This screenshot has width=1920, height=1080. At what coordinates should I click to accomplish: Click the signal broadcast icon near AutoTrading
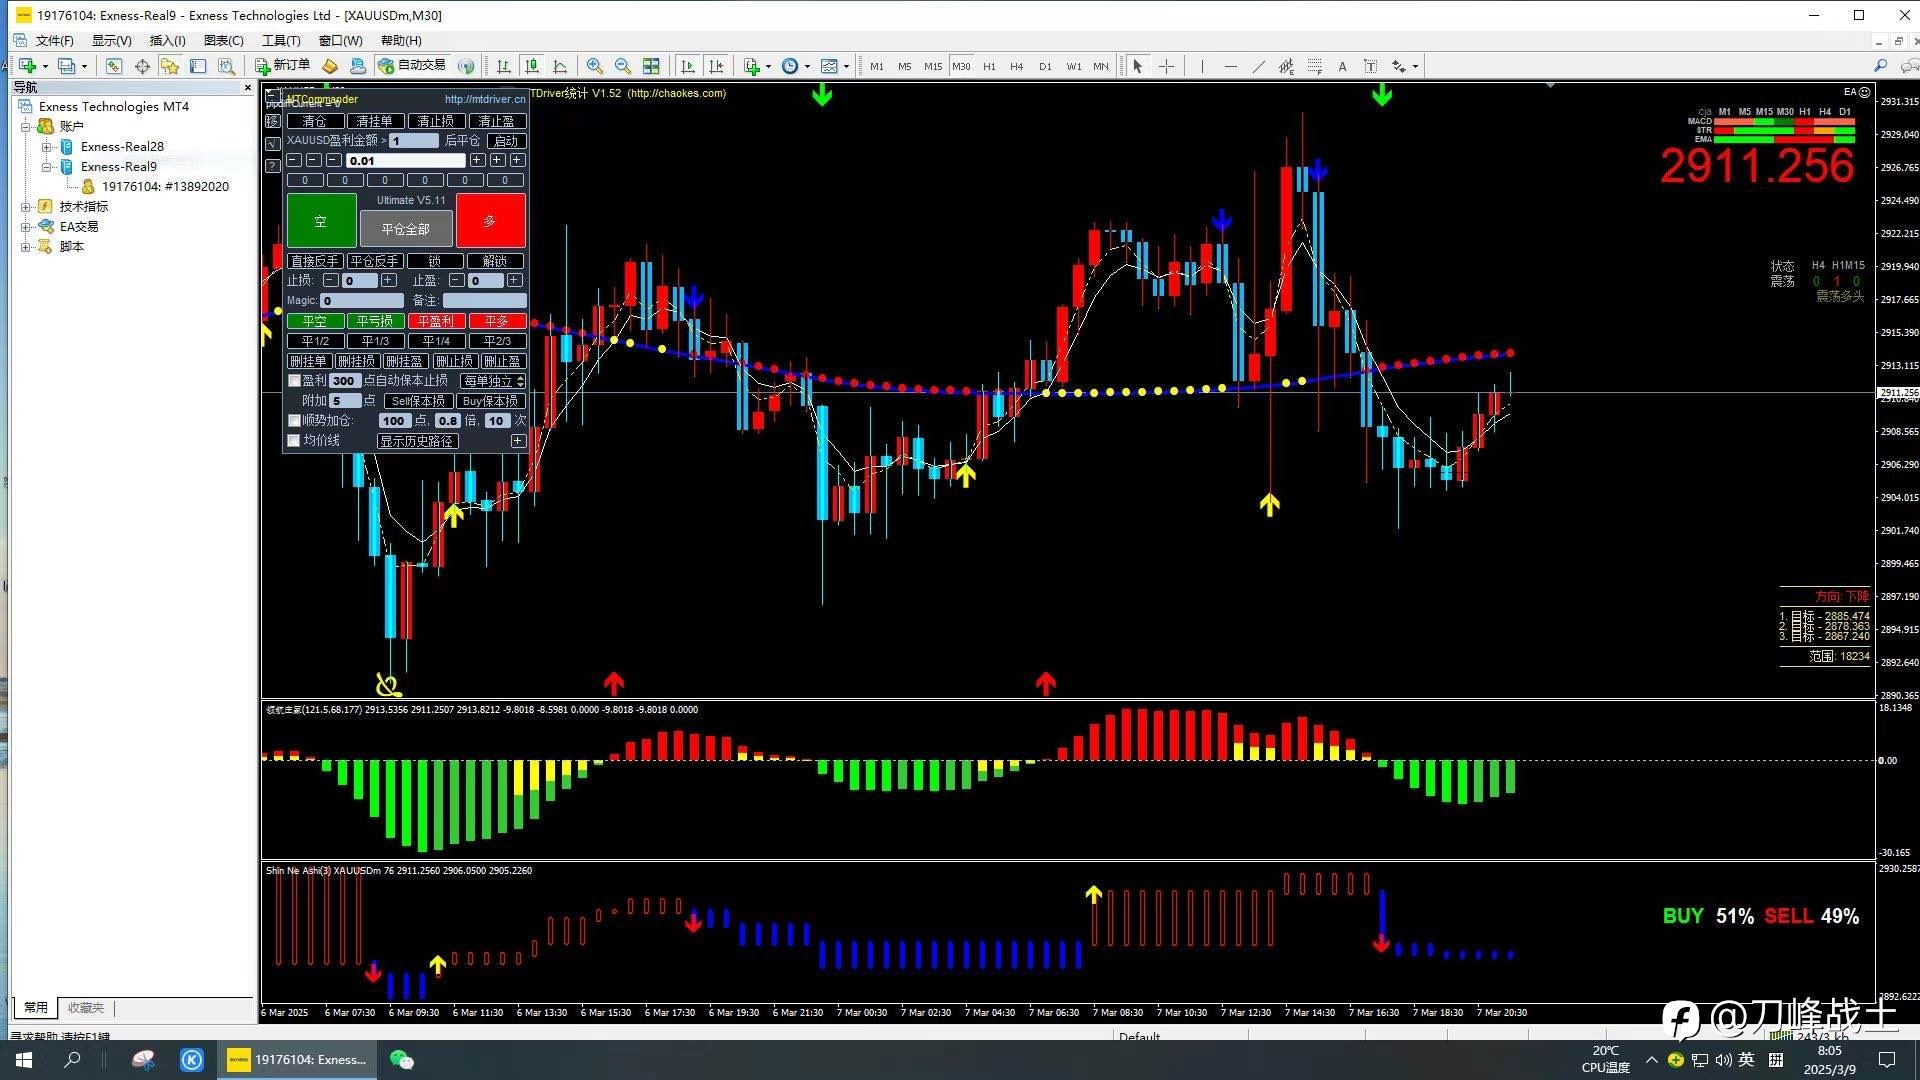pyautogui.click(x=466, y=66)
